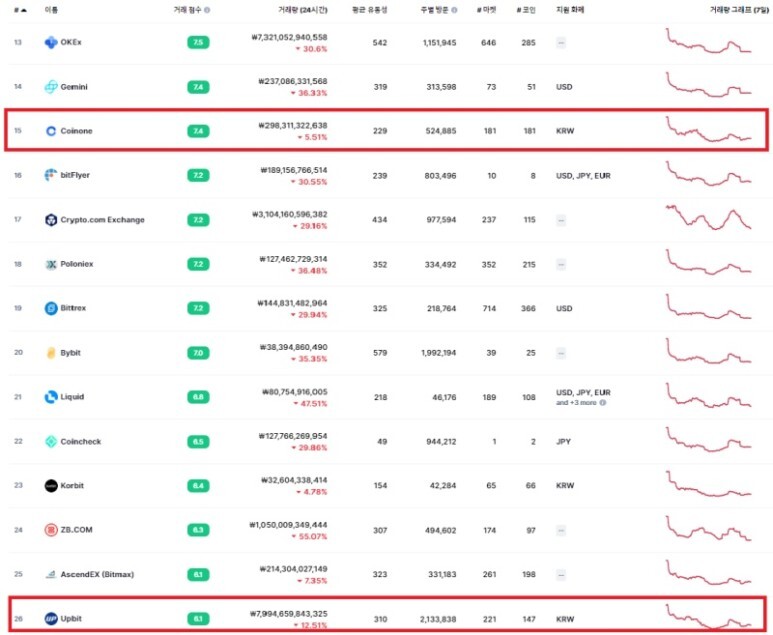Click the Coincheck exchange logo
Screen dimensions: 773x635
click(51, 441)
